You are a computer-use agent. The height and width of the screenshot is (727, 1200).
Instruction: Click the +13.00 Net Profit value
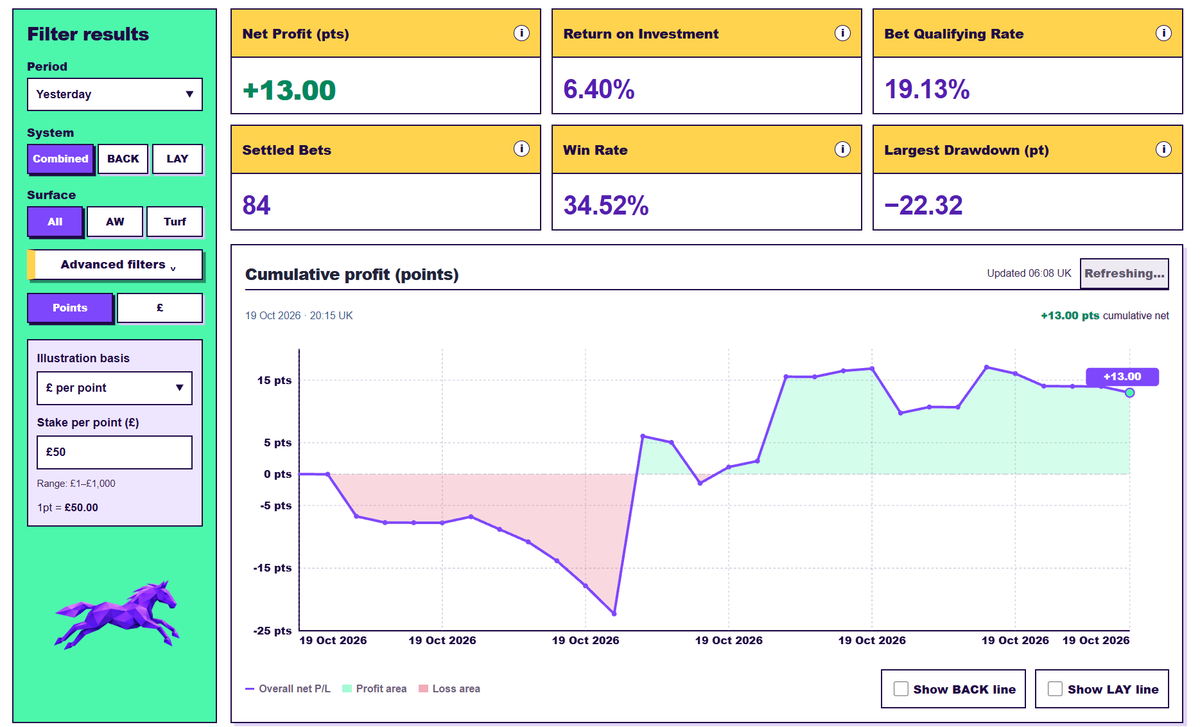tap(289, 90)
